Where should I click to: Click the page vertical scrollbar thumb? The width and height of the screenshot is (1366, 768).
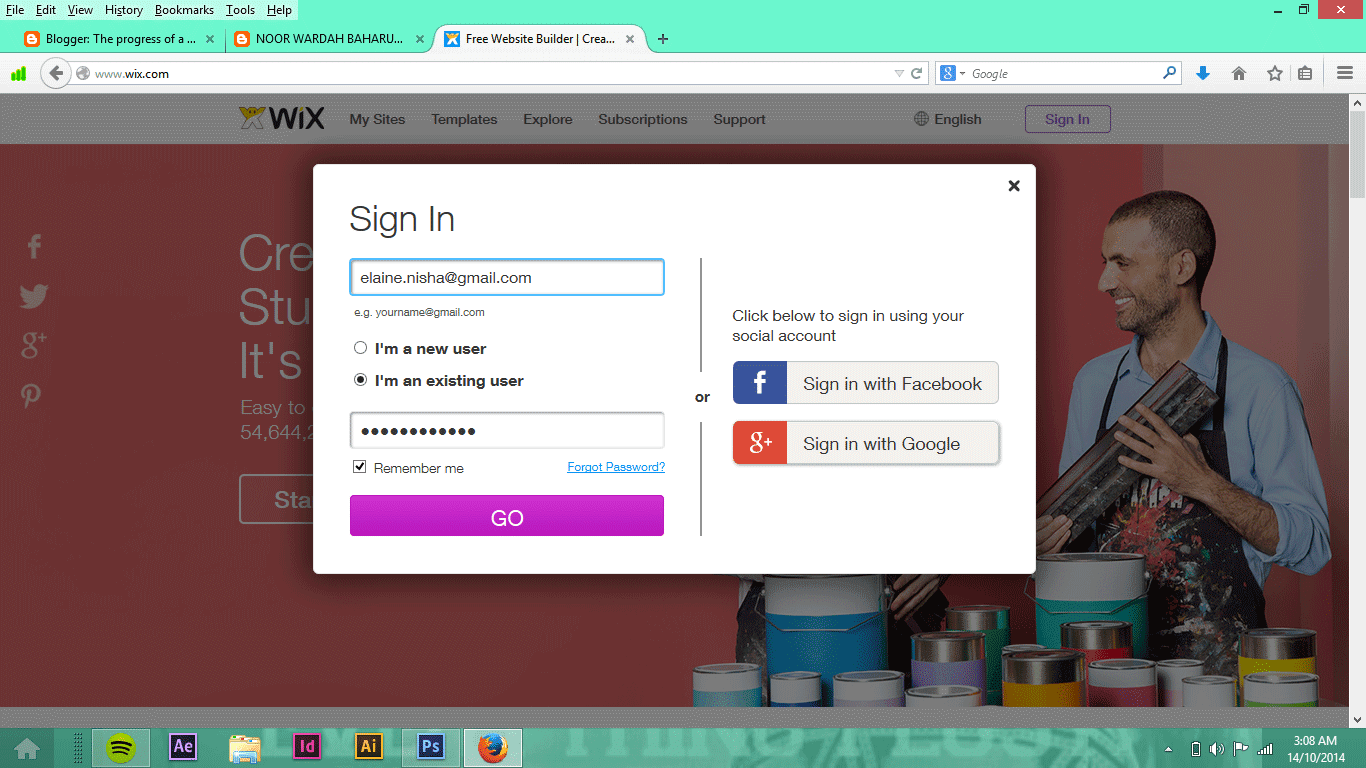point(1357,155)
